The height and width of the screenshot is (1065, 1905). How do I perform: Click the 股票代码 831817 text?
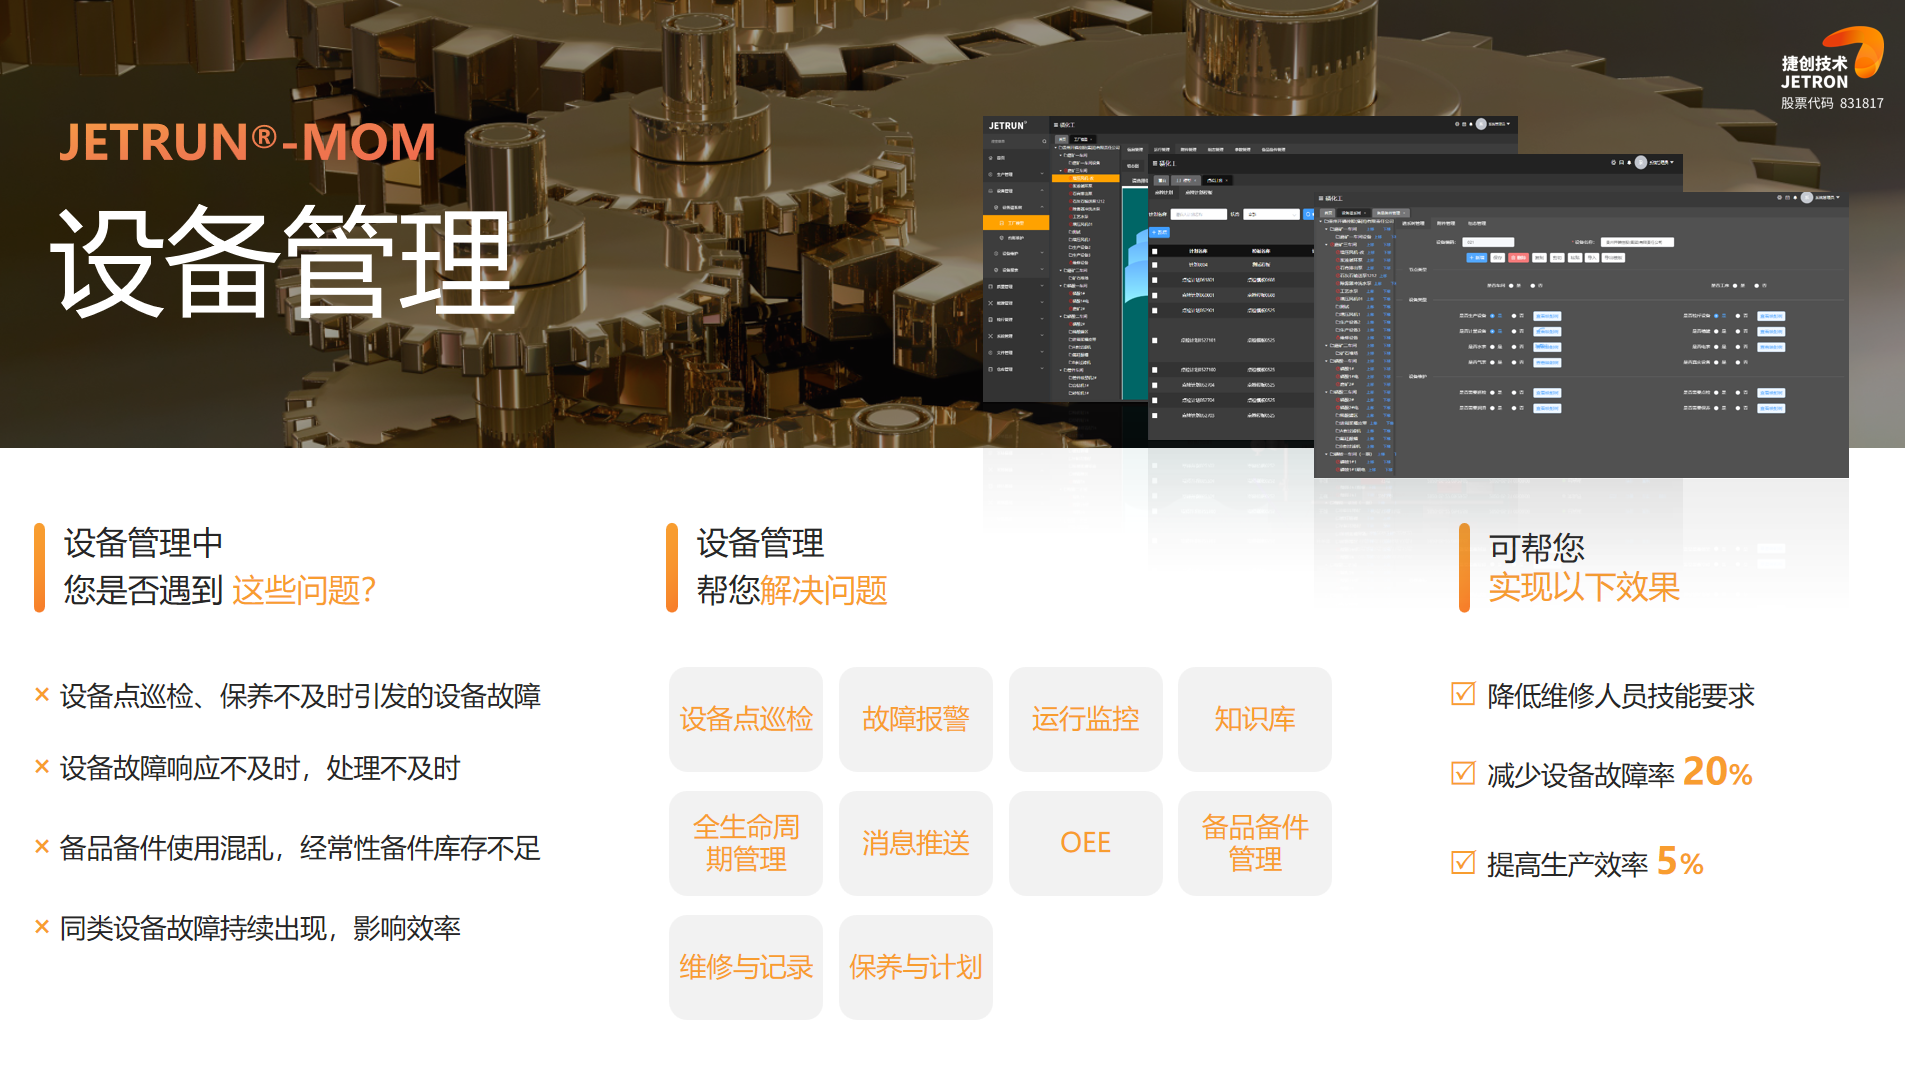point(1832,103)
